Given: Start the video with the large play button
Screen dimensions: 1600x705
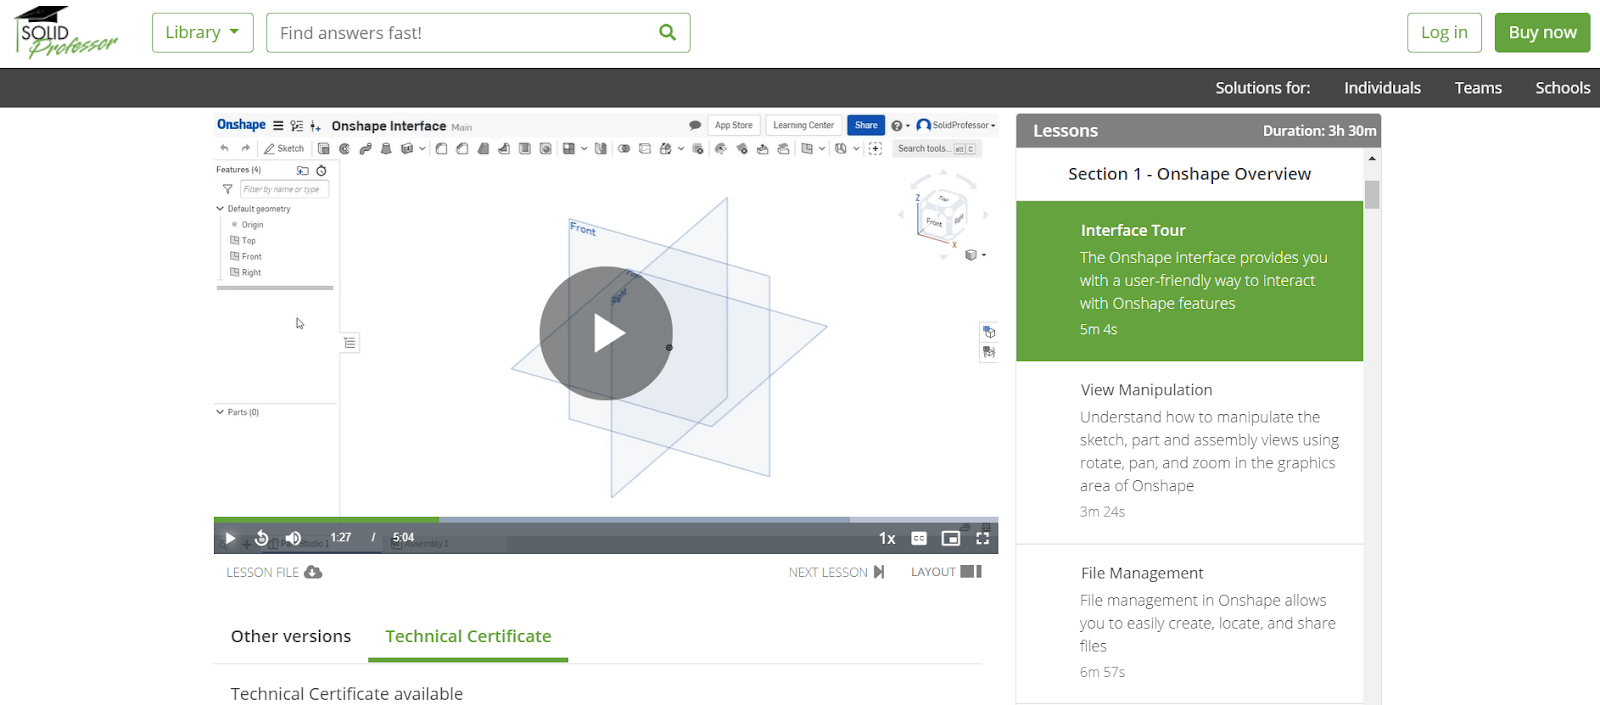Looking at the screenshot, I should point(606,333).
